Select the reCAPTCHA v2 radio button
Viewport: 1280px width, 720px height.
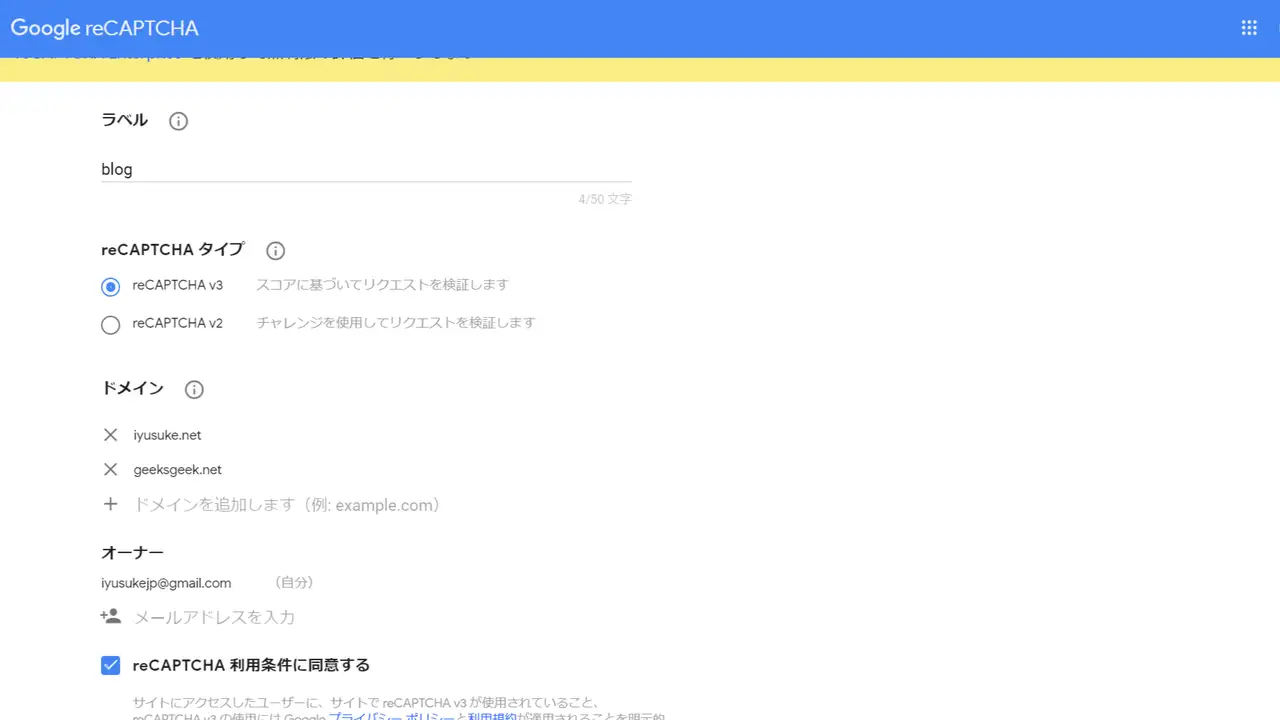pyautogui.click(x=111, y=325)
